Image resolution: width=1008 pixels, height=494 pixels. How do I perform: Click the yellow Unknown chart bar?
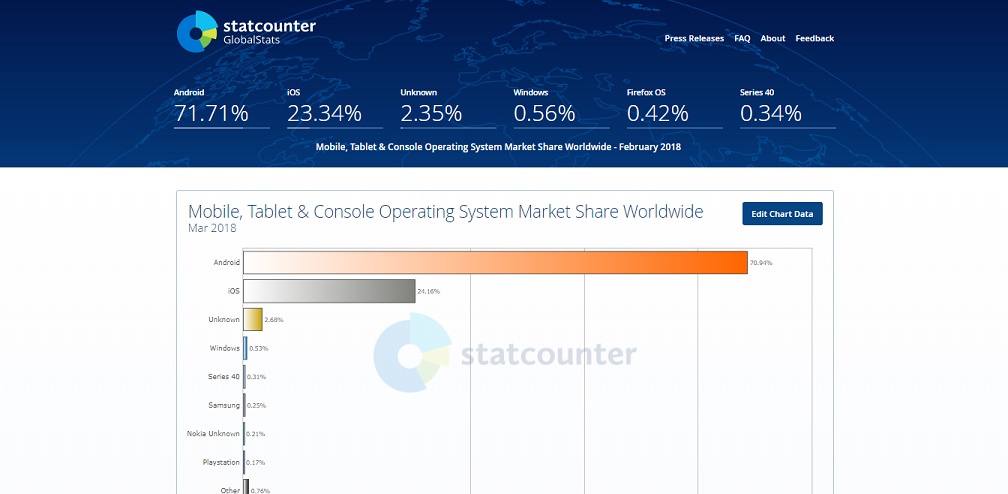tap(253, 319)
